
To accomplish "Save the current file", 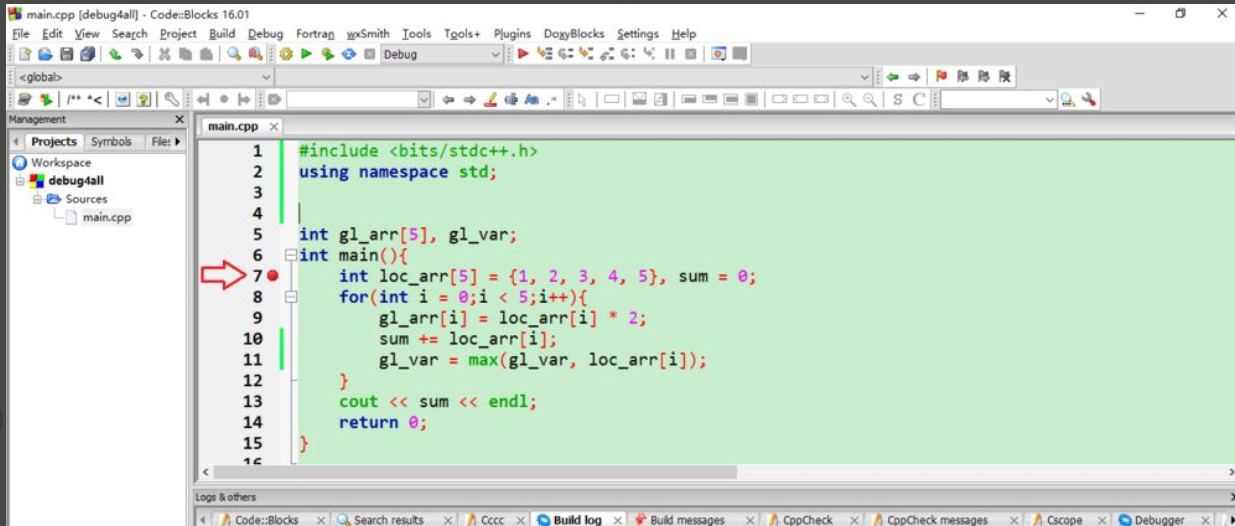I will (66, 54).
